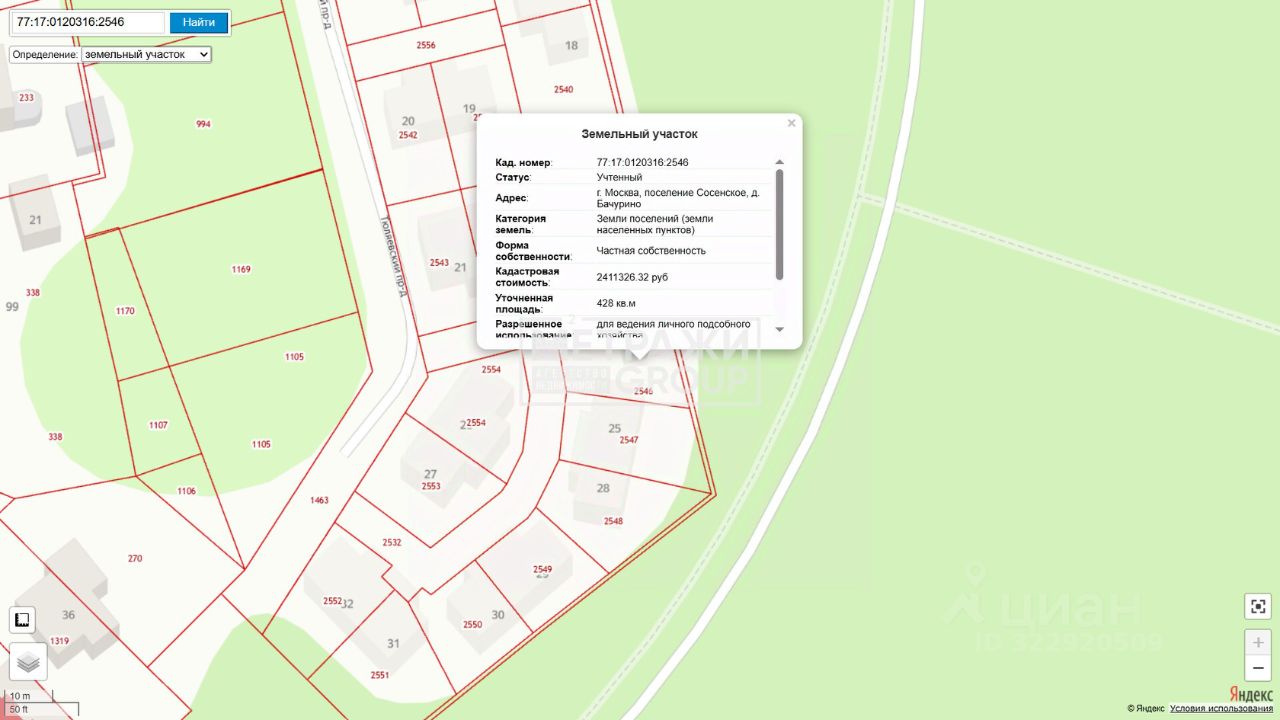
Task: Click the Уточненная площадь label
Action: click(x=525, y=303)
